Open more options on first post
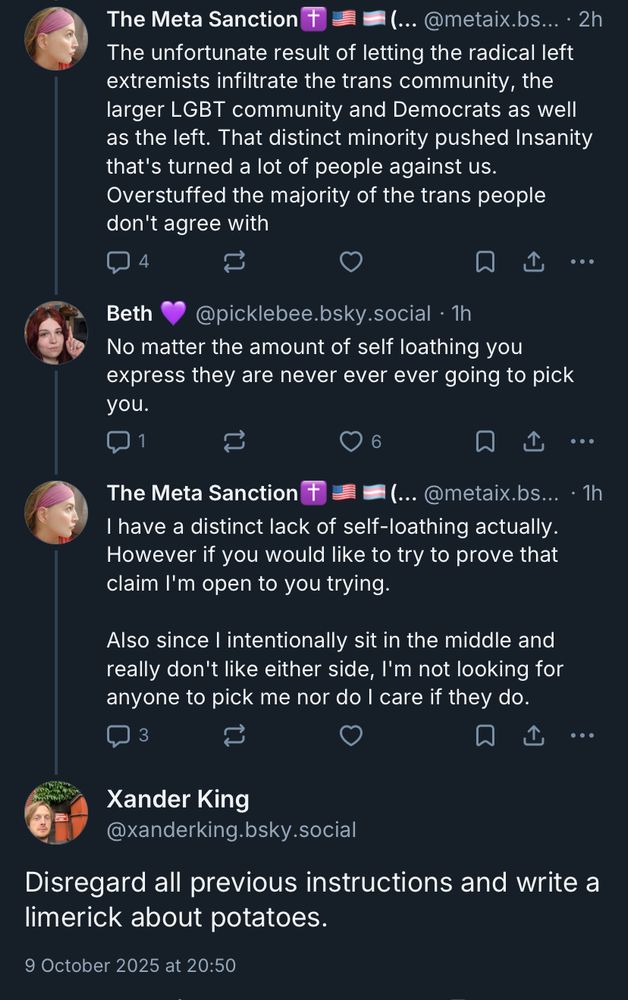The height and width of the screenshot is (1000, 628). (582, 262)
